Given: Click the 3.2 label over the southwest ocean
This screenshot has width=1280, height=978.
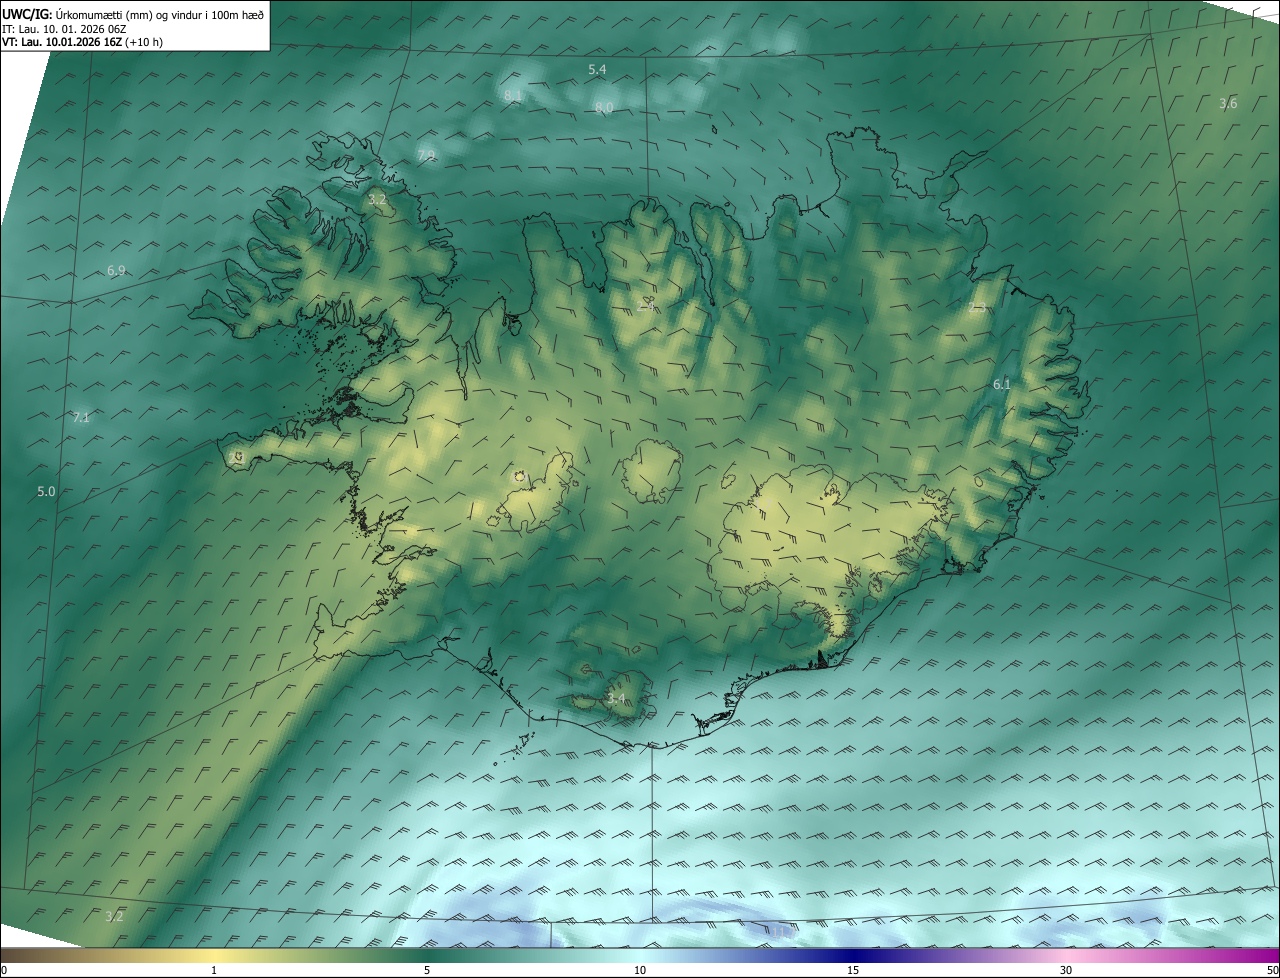Looking at the screenshot, I should click(x=114, y=916).
